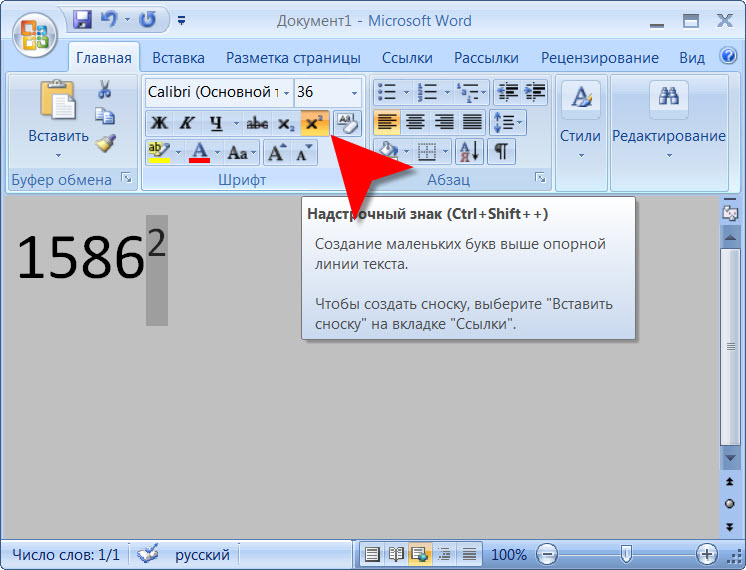Click the Число слов word count indicator

click(x=66, y=554)
